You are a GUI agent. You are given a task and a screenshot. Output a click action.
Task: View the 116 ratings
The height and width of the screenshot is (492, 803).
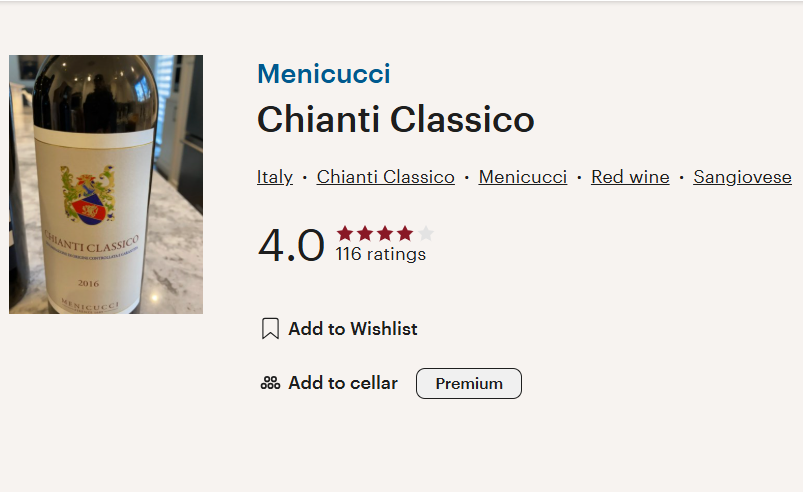[x=380, y=255]
